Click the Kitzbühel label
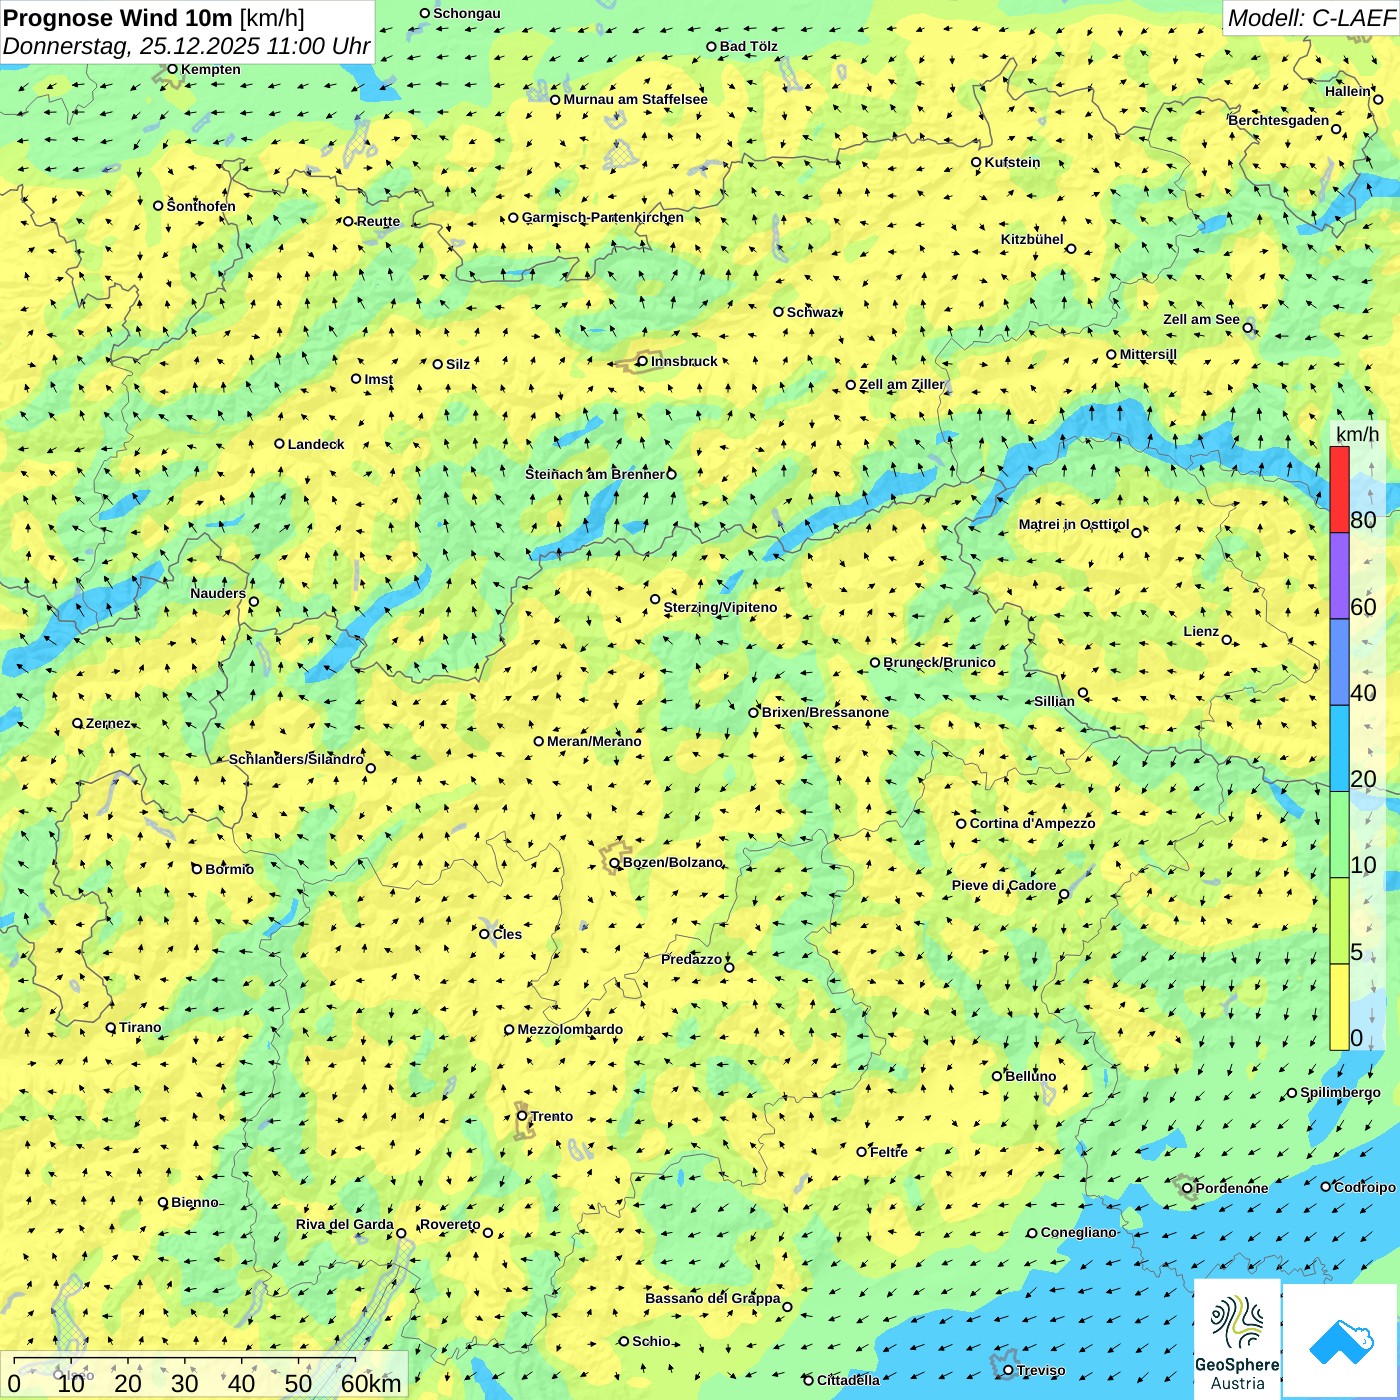Image resolution: width=1400 pixels, height=1400 pixels. [1032, 239]
